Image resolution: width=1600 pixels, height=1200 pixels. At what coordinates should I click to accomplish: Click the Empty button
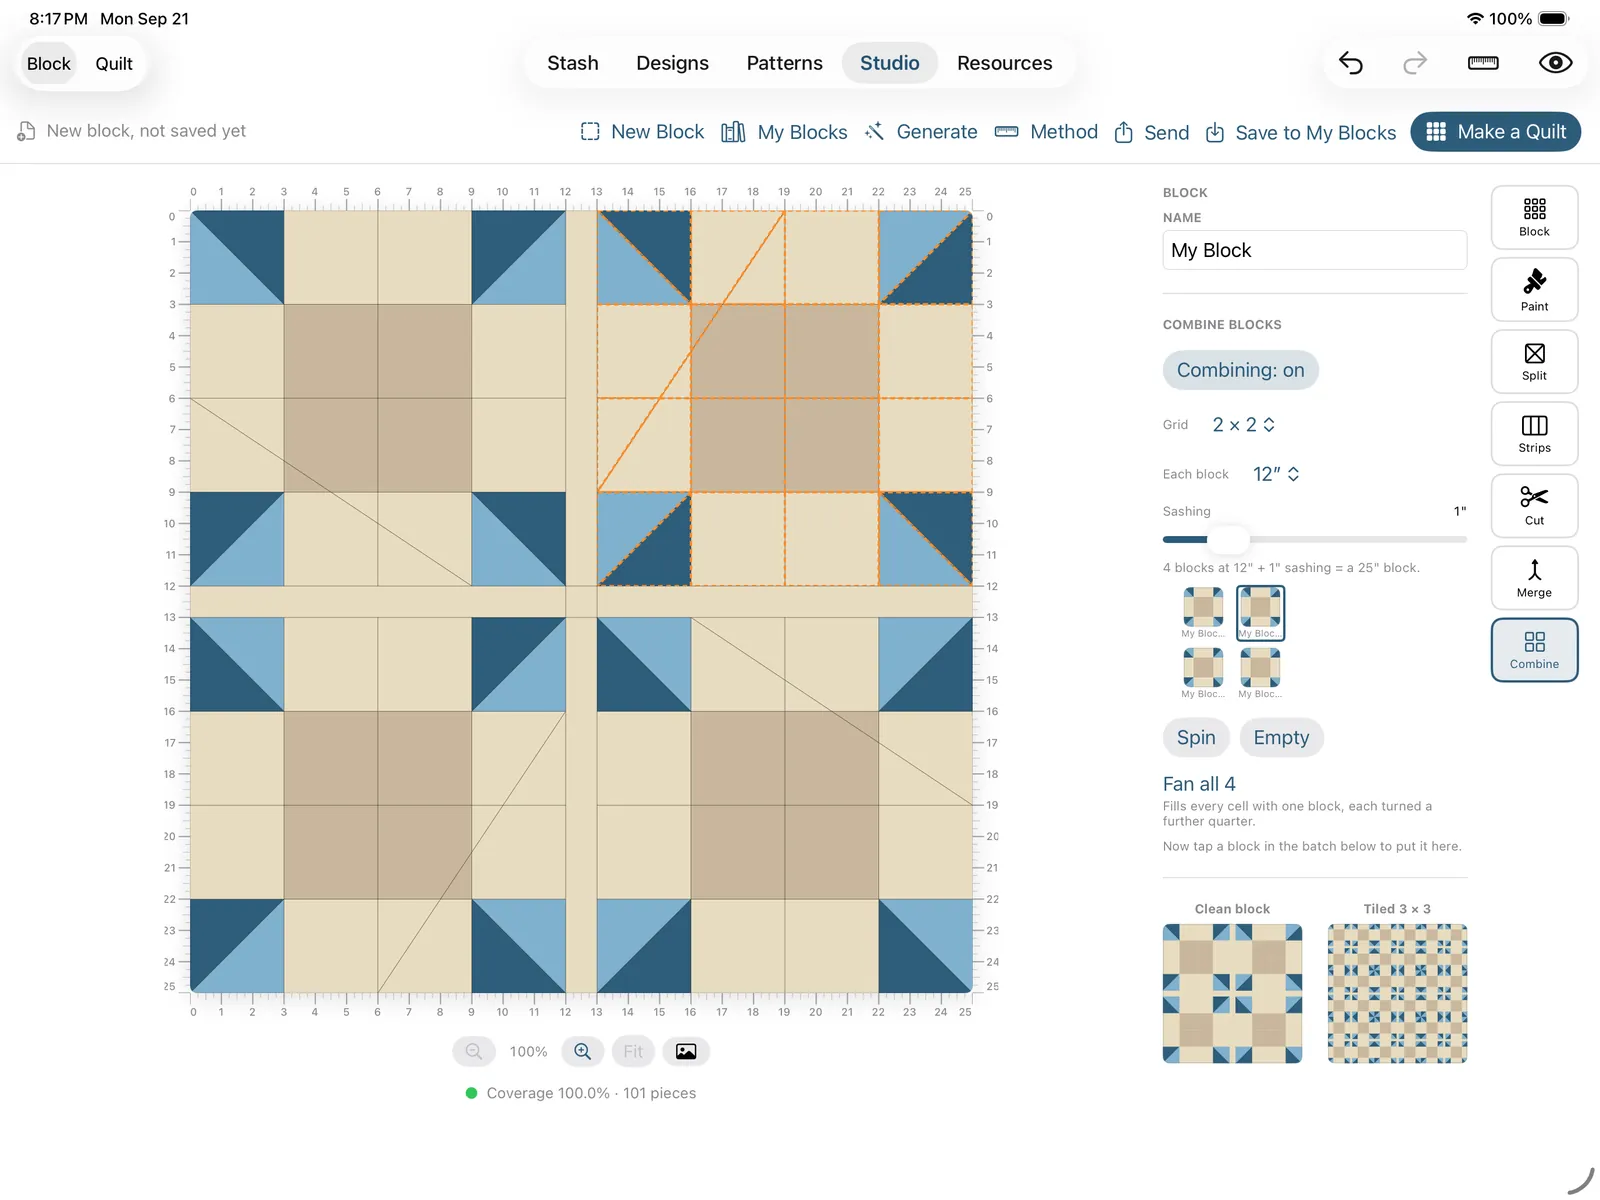1281,738
